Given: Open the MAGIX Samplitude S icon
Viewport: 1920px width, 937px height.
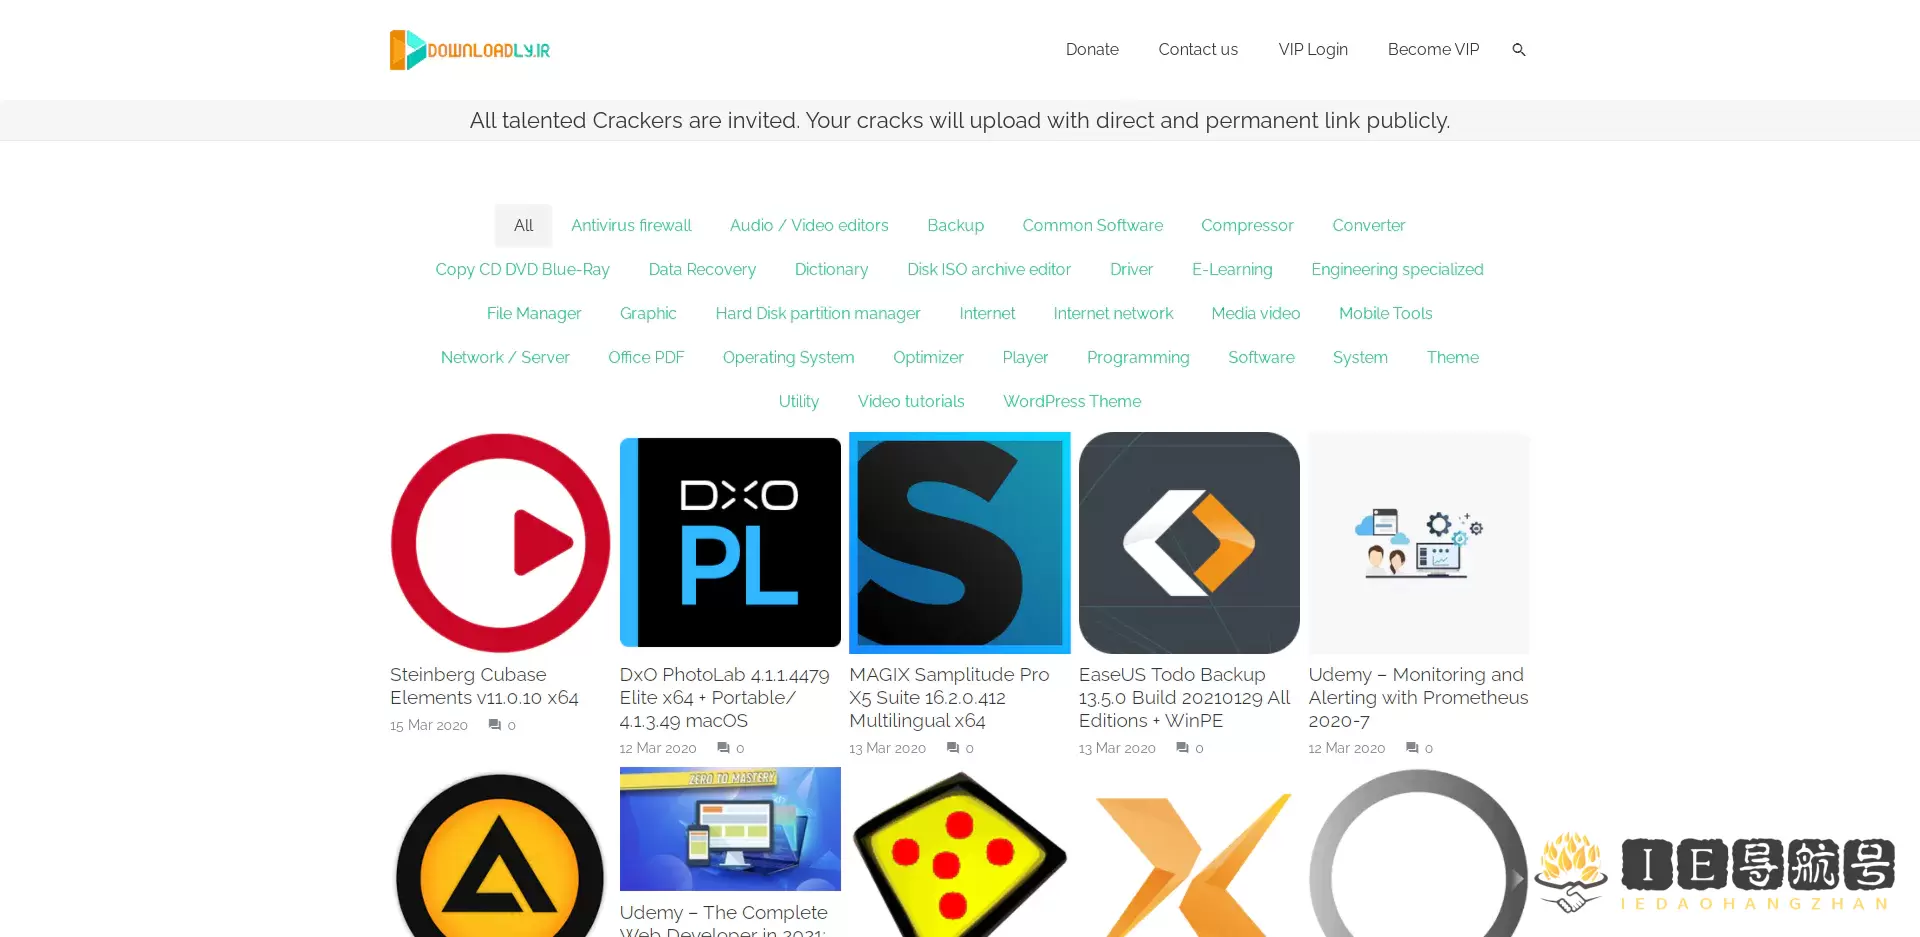Looking at the screenshot, I should [959, 543].
